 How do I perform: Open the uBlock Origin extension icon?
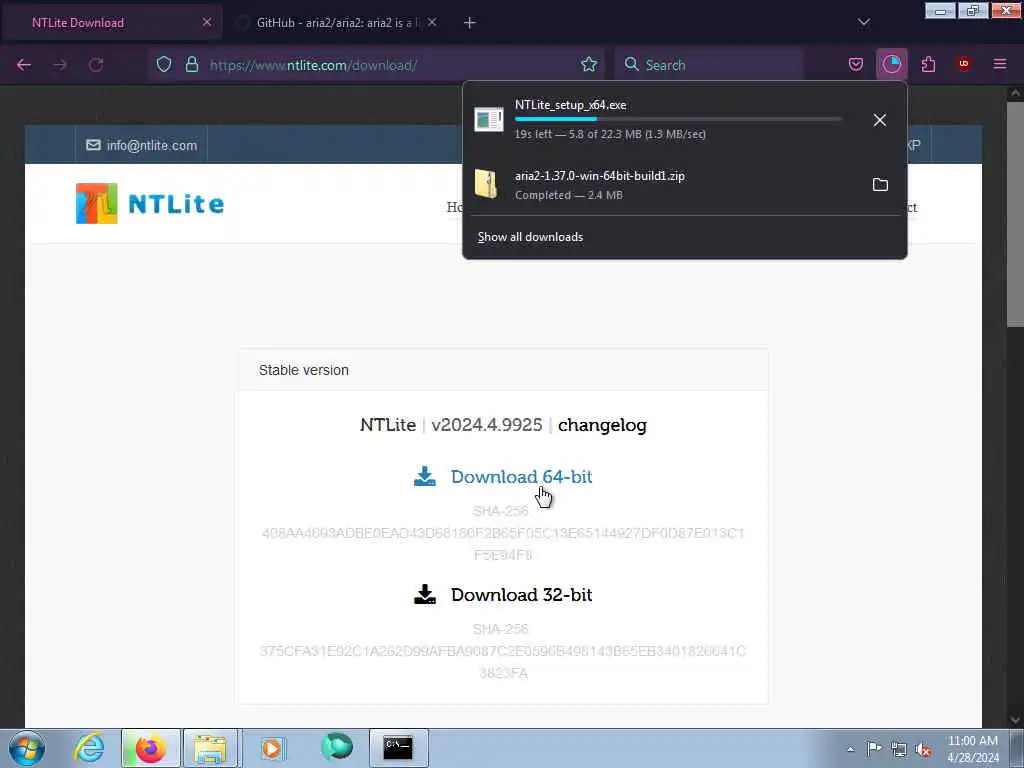pos(963,63)
